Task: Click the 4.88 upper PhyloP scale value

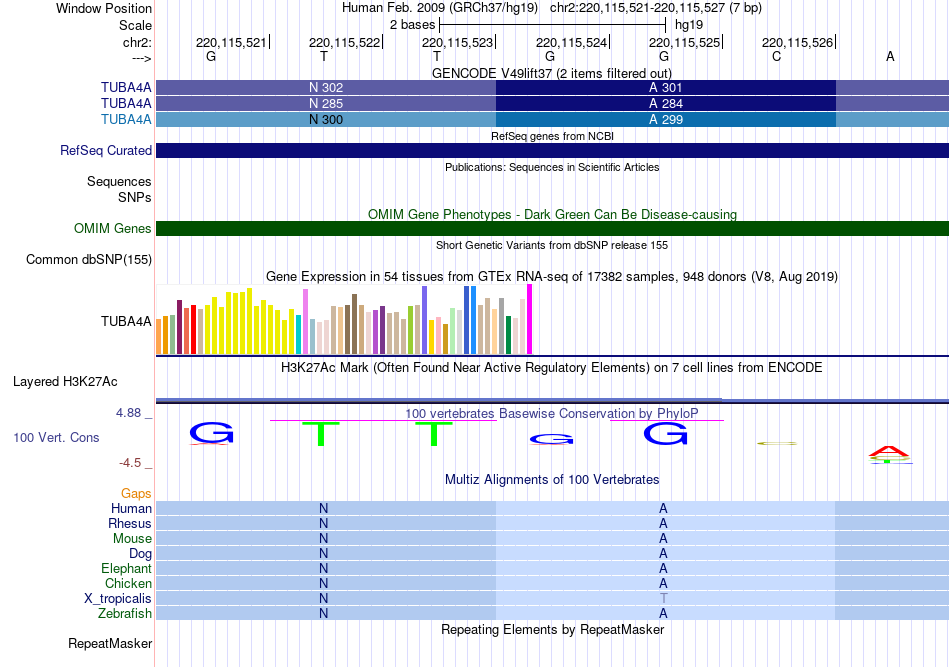Action: (128, 413)
